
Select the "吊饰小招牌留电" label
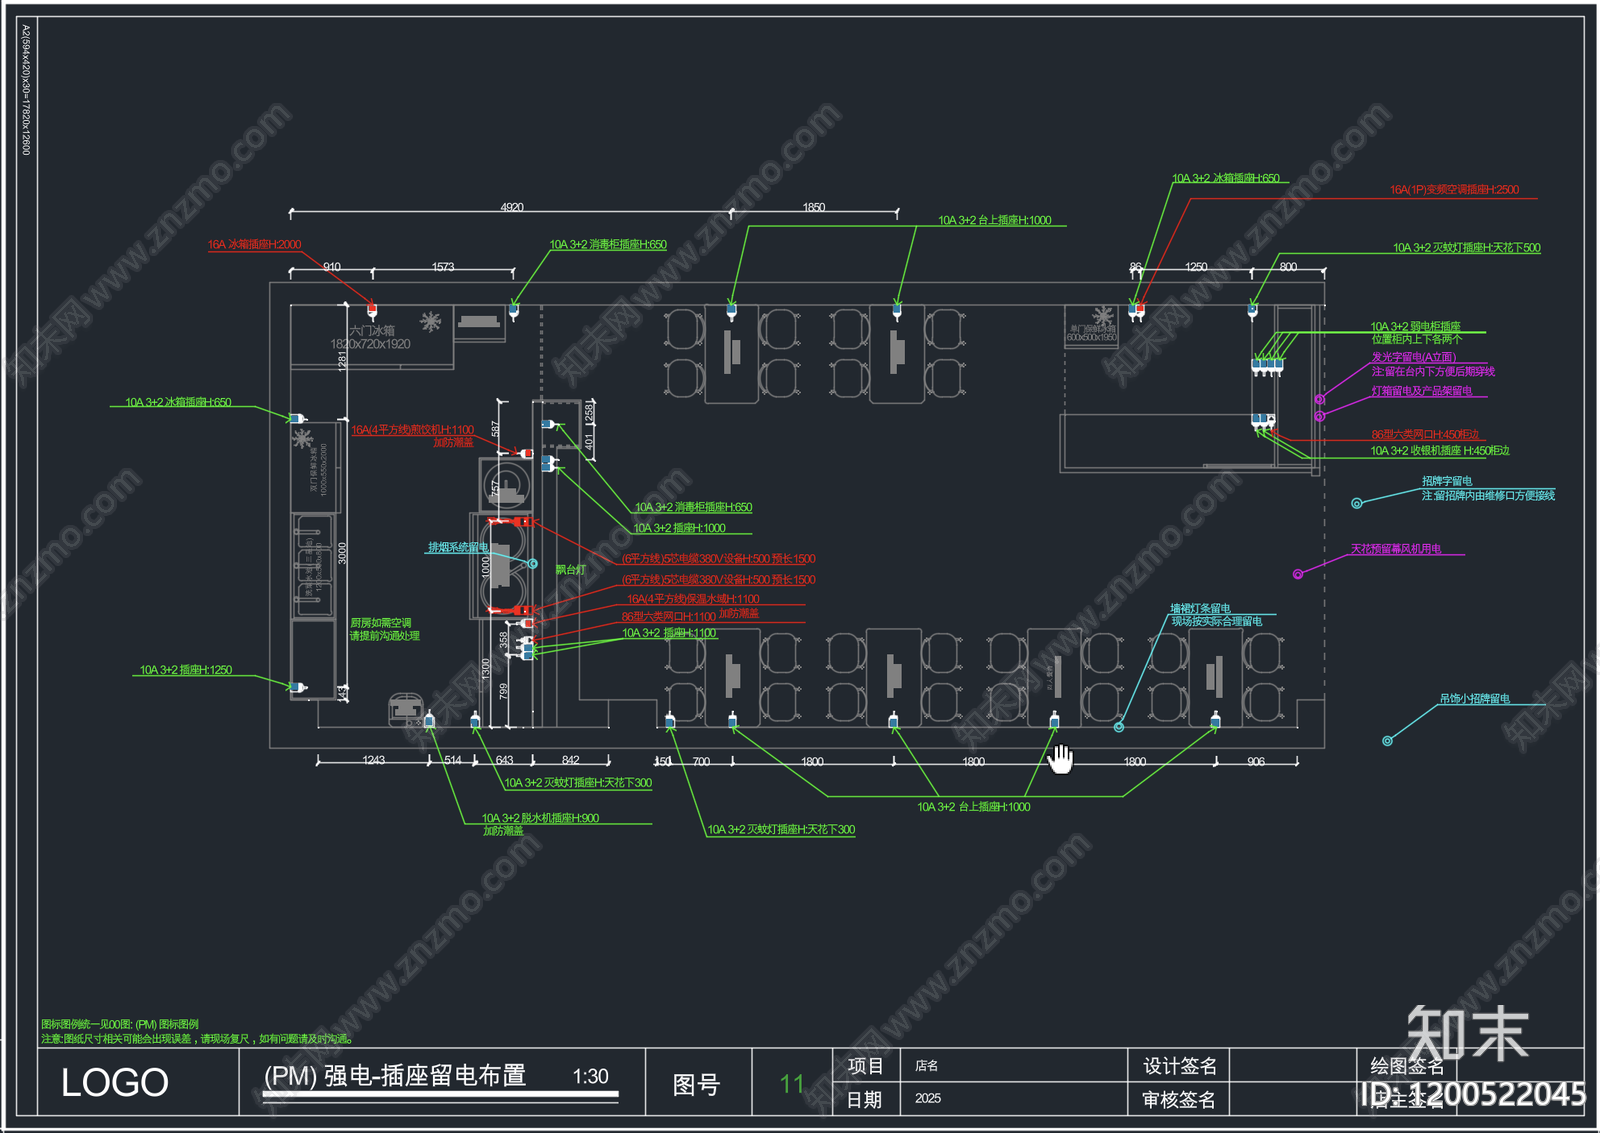(x=1474, y=698)
